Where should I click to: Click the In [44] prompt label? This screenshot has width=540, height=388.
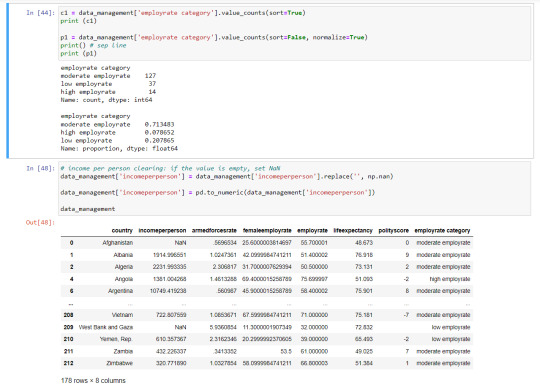40,13
